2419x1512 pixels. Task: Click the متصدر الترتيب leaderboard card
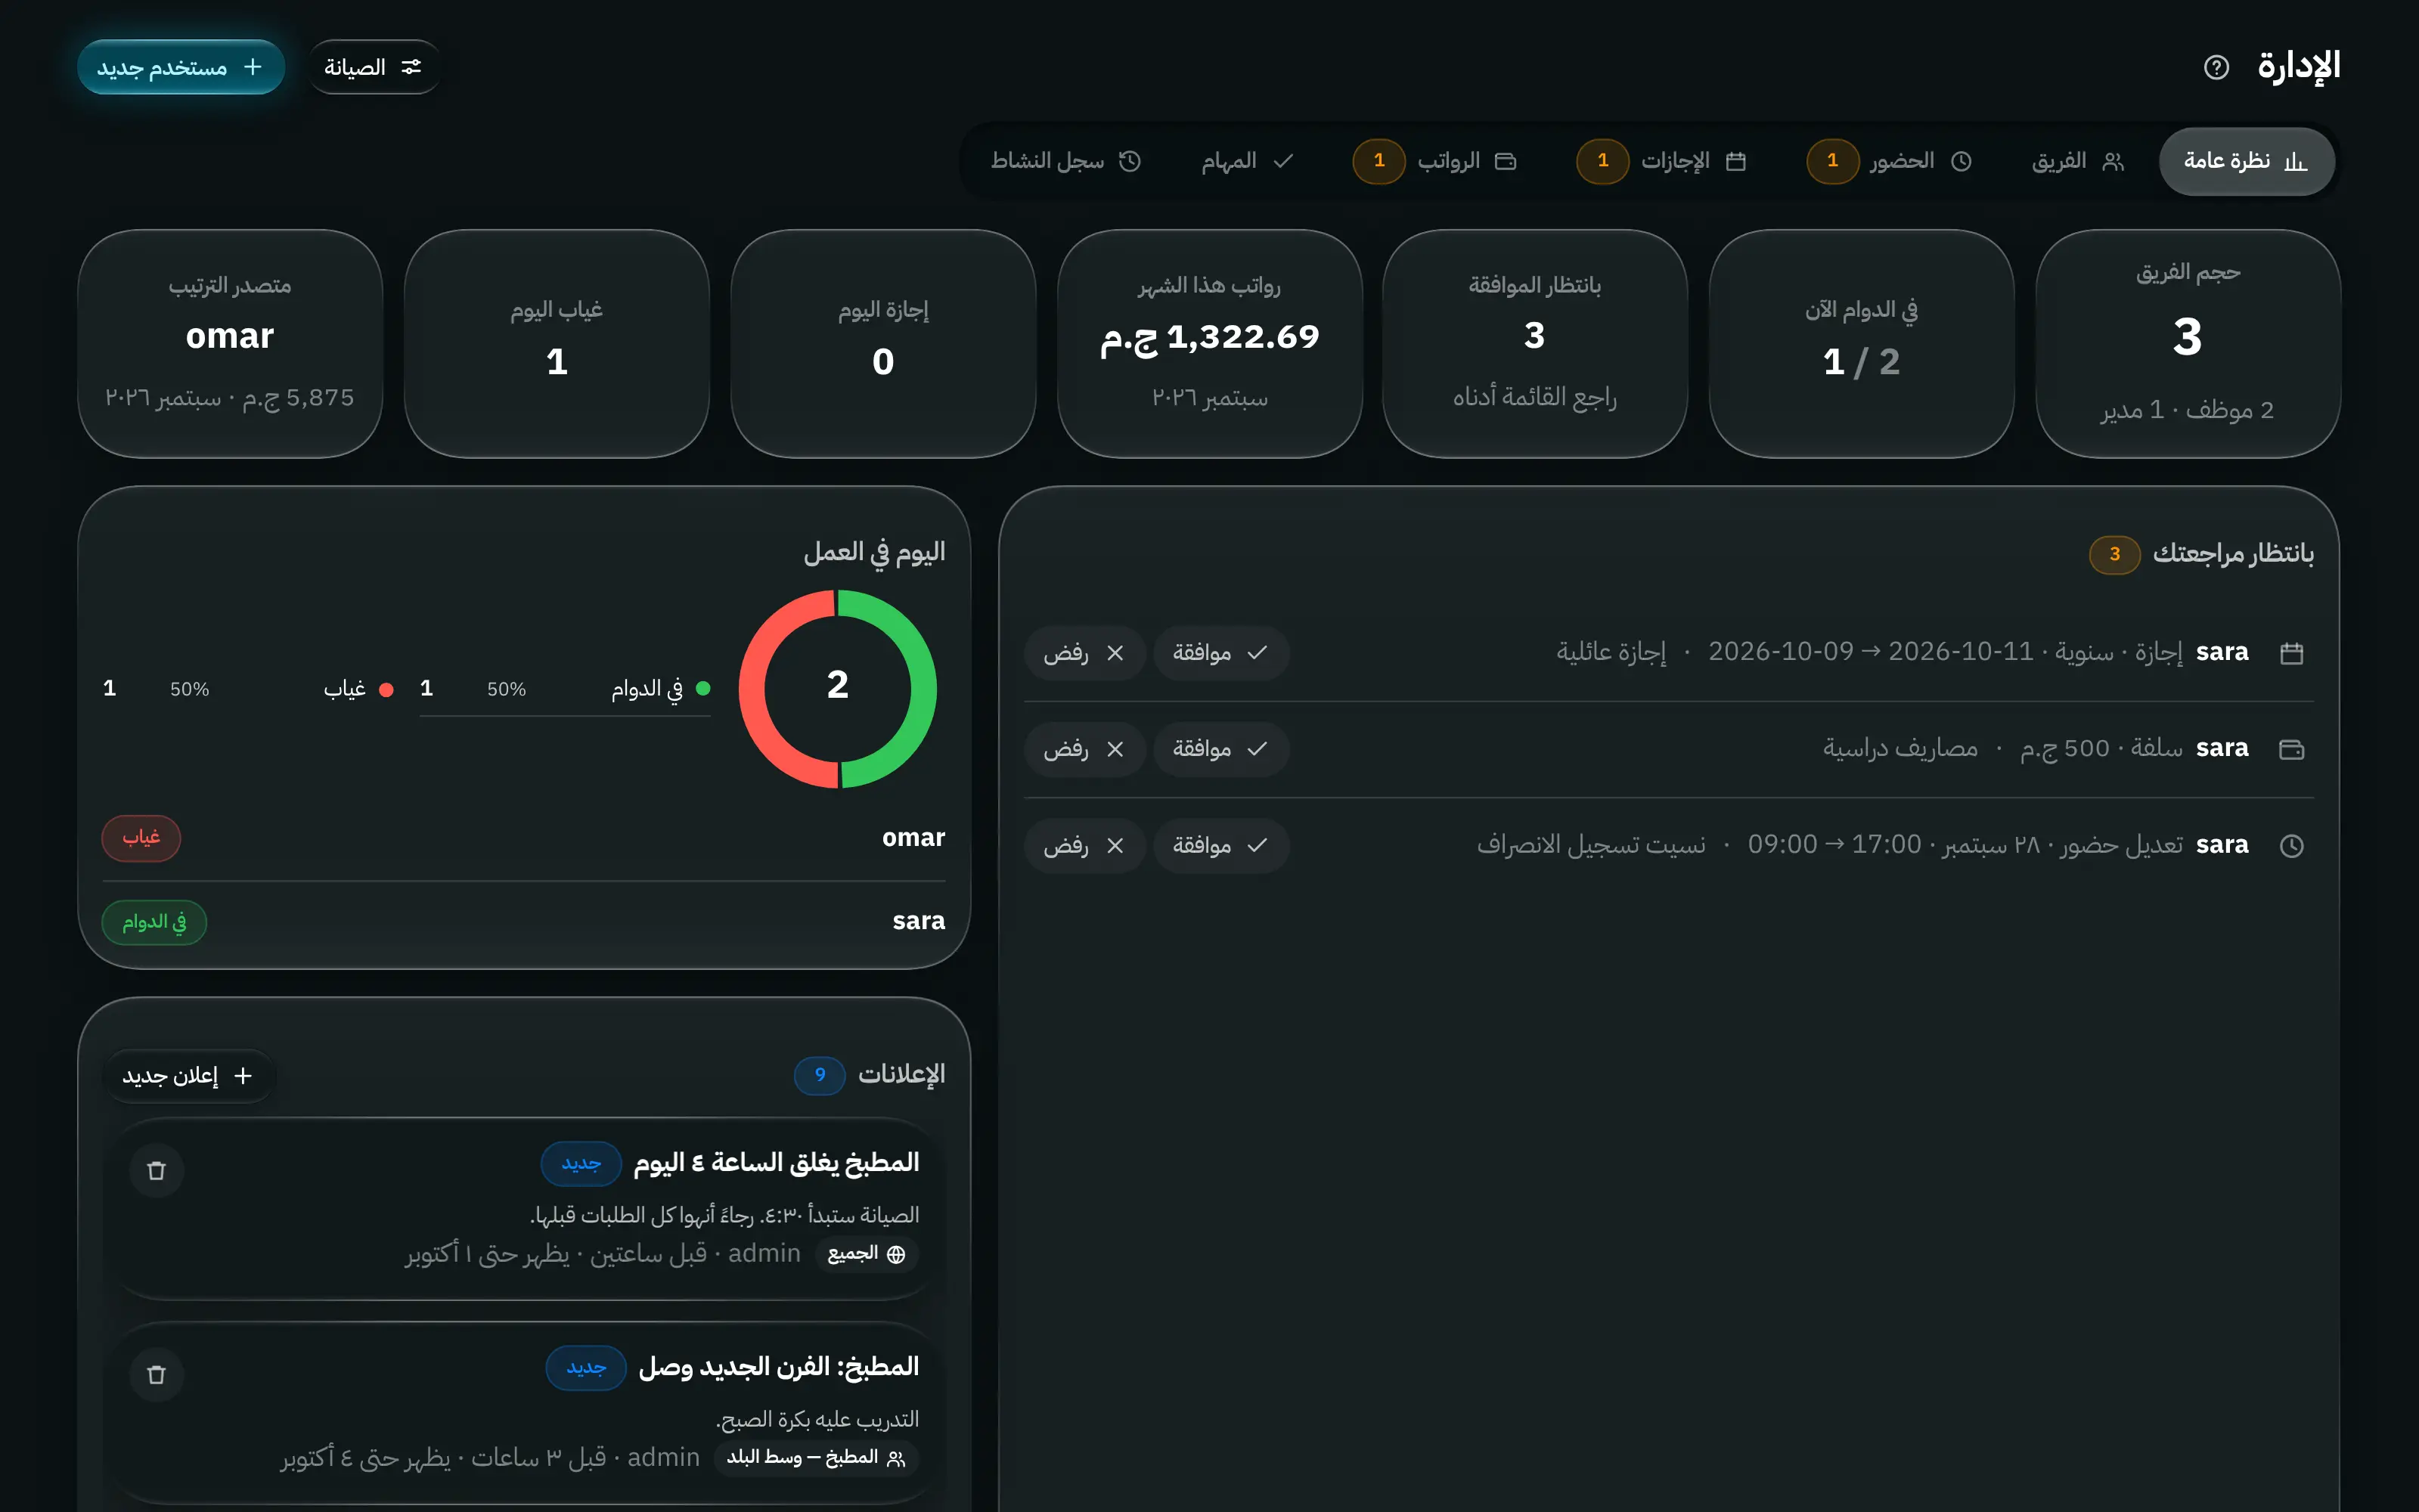[230, 344]
